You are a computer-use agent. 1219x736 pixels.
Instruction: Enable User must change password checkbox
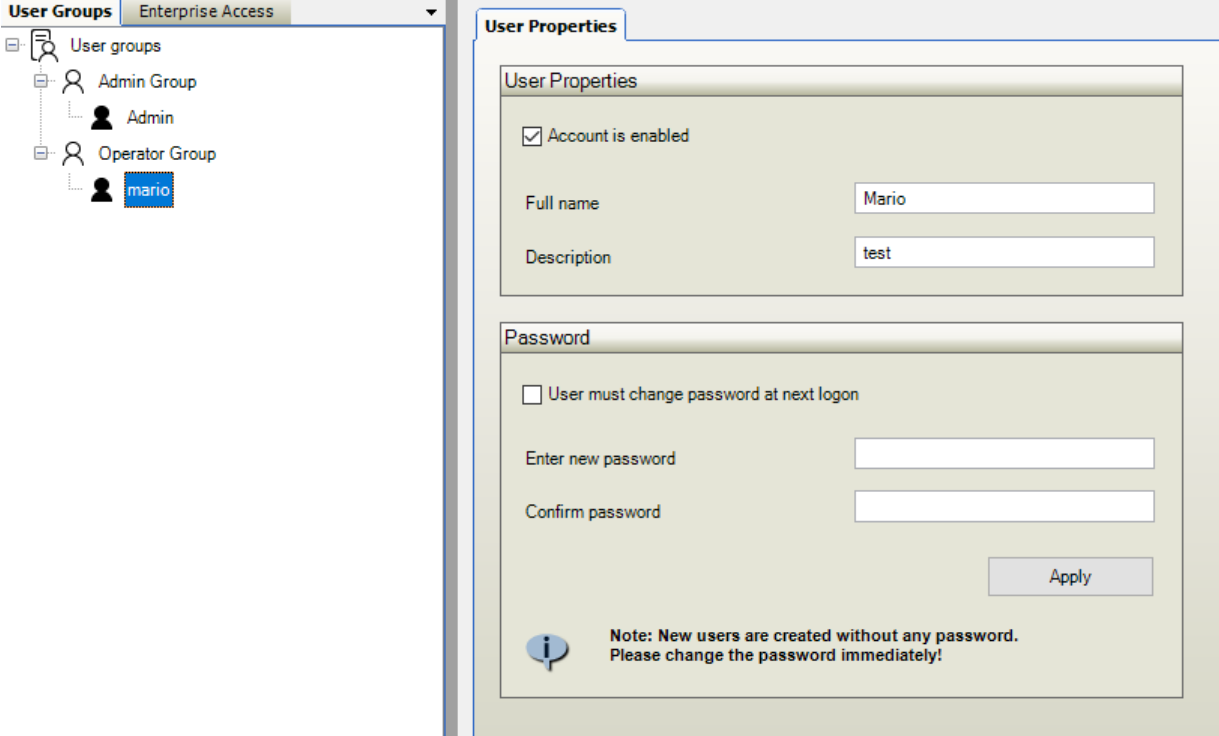[532, 395]
